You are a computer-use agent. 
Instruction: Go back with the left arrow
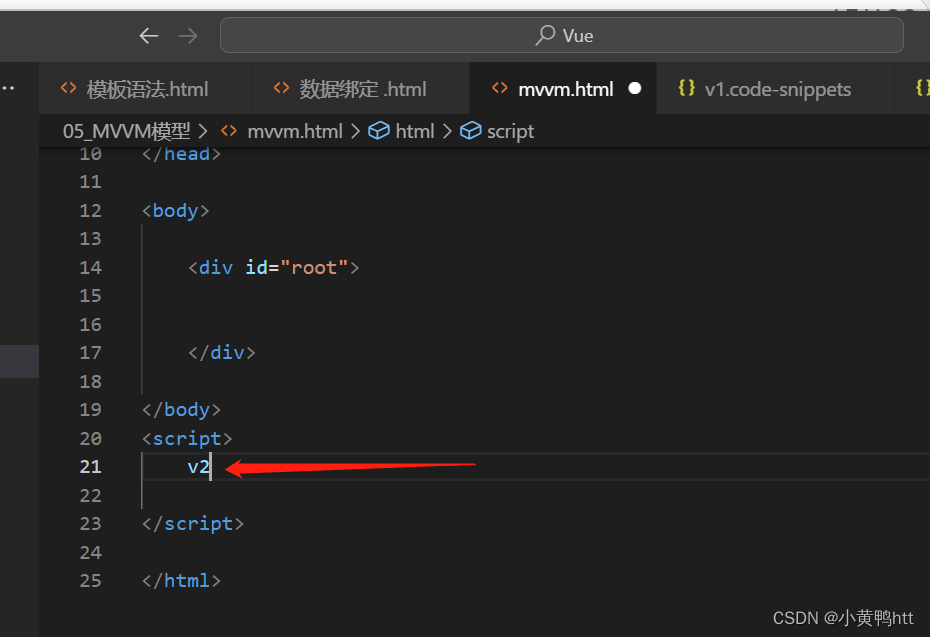click(149, 36)
